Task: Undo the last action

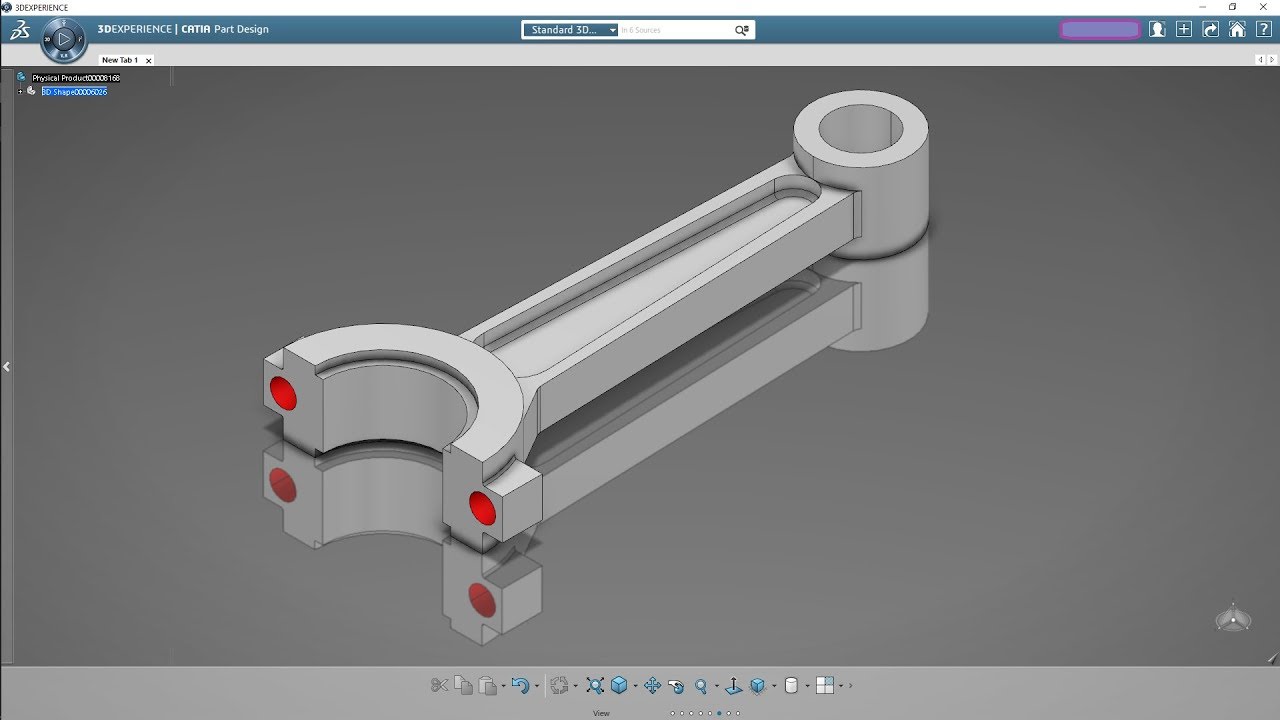Action: pyautogui.click(x=520, y=685)
